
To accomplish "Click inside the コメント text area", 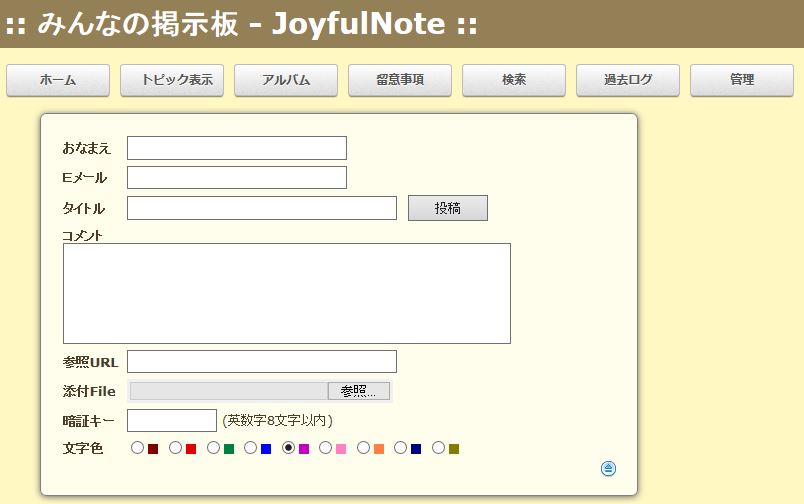I will (x=287, y=293).
